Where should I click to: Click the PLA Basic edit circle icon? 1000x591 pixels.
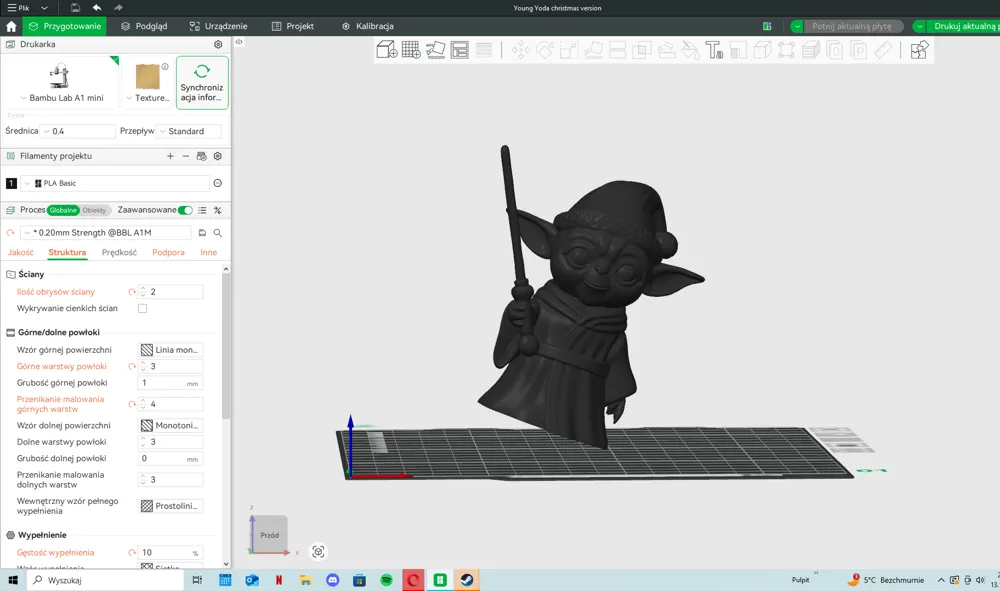point(217,183)
